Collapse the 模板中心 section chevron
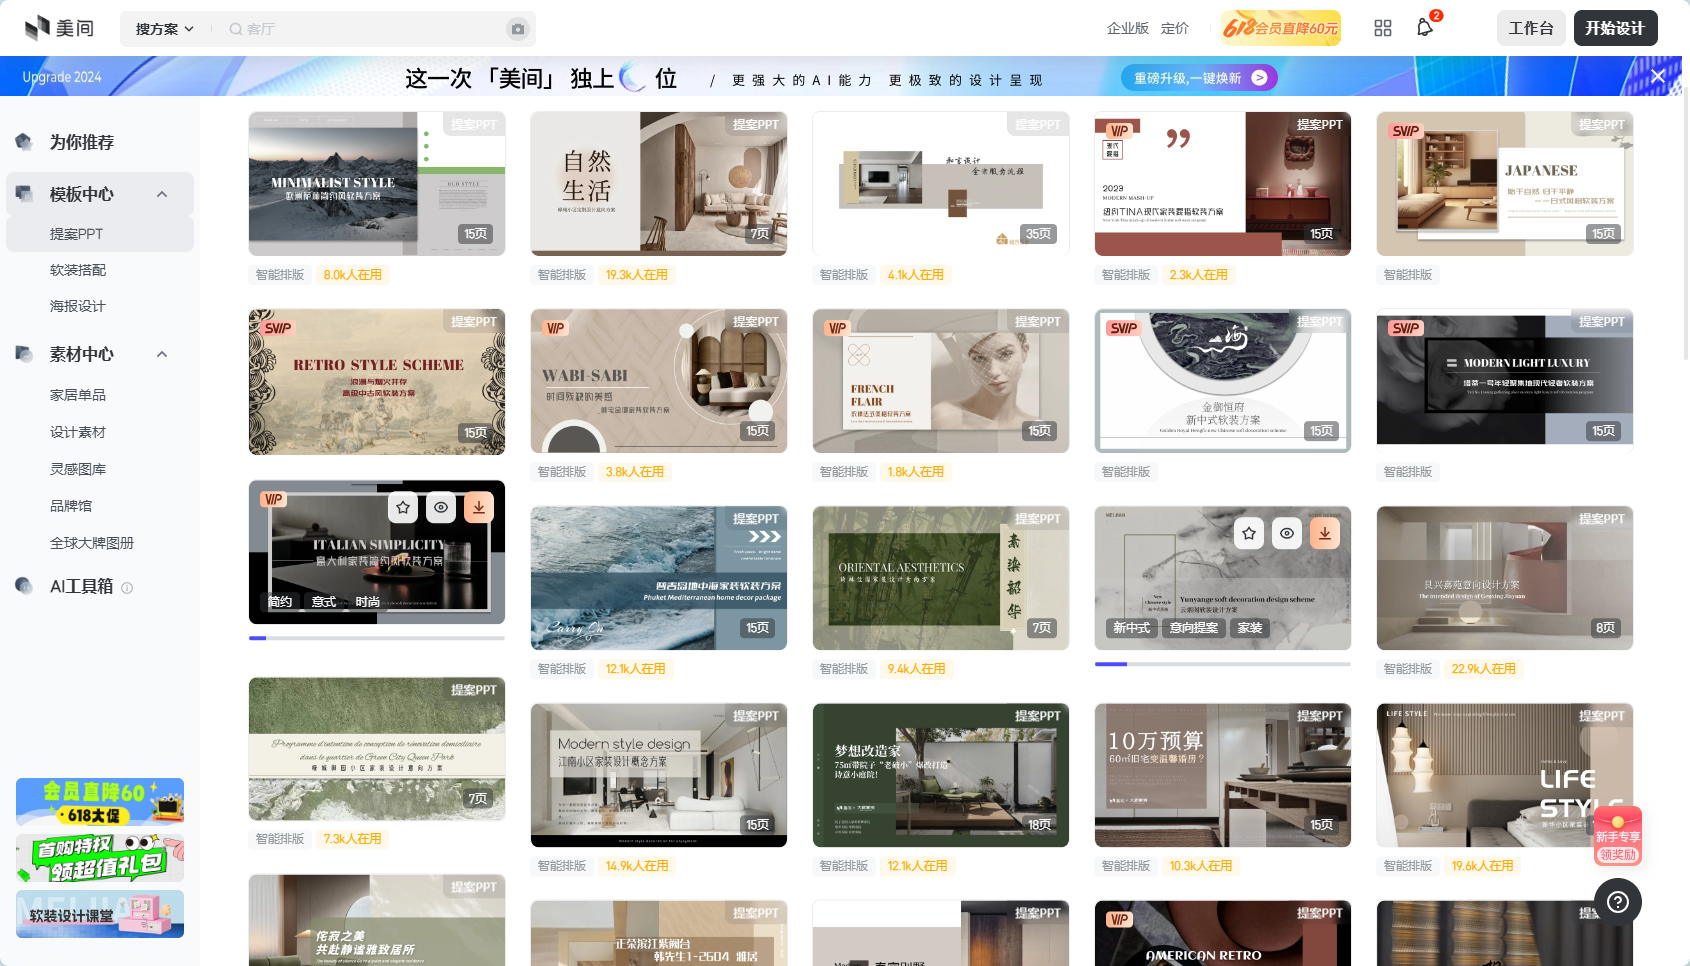Screen dimensions: 1690x966 tap(162, 194)
